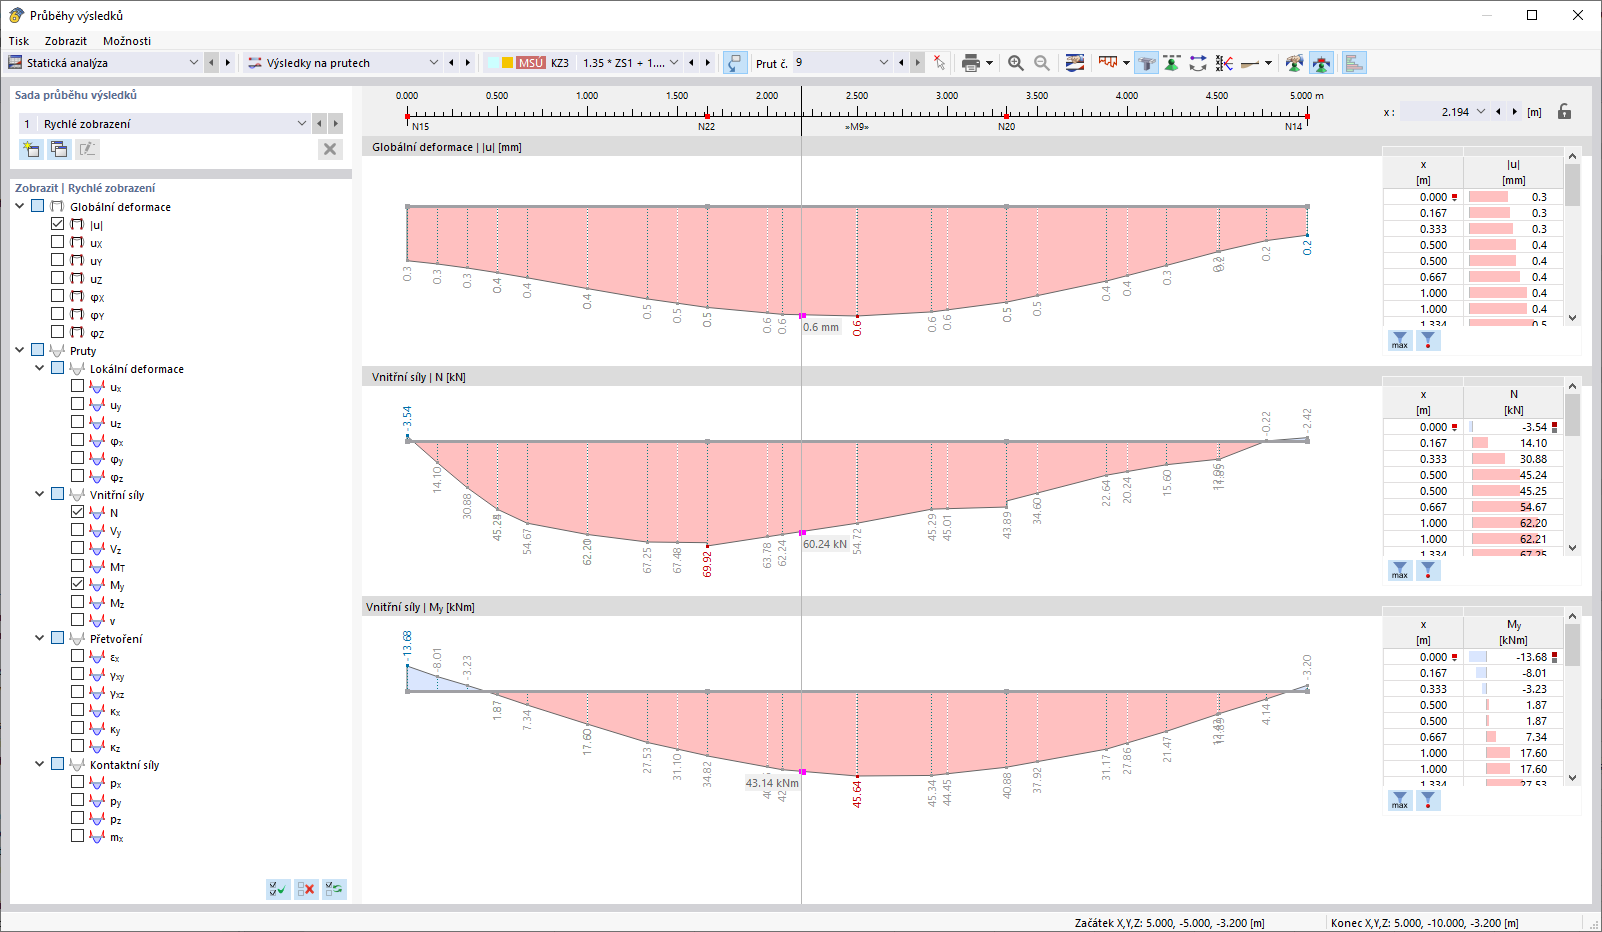This screenshot has height=932, width=1602.
Task: Click the striped flag display settings icon
Action: tap(1075, 63)
